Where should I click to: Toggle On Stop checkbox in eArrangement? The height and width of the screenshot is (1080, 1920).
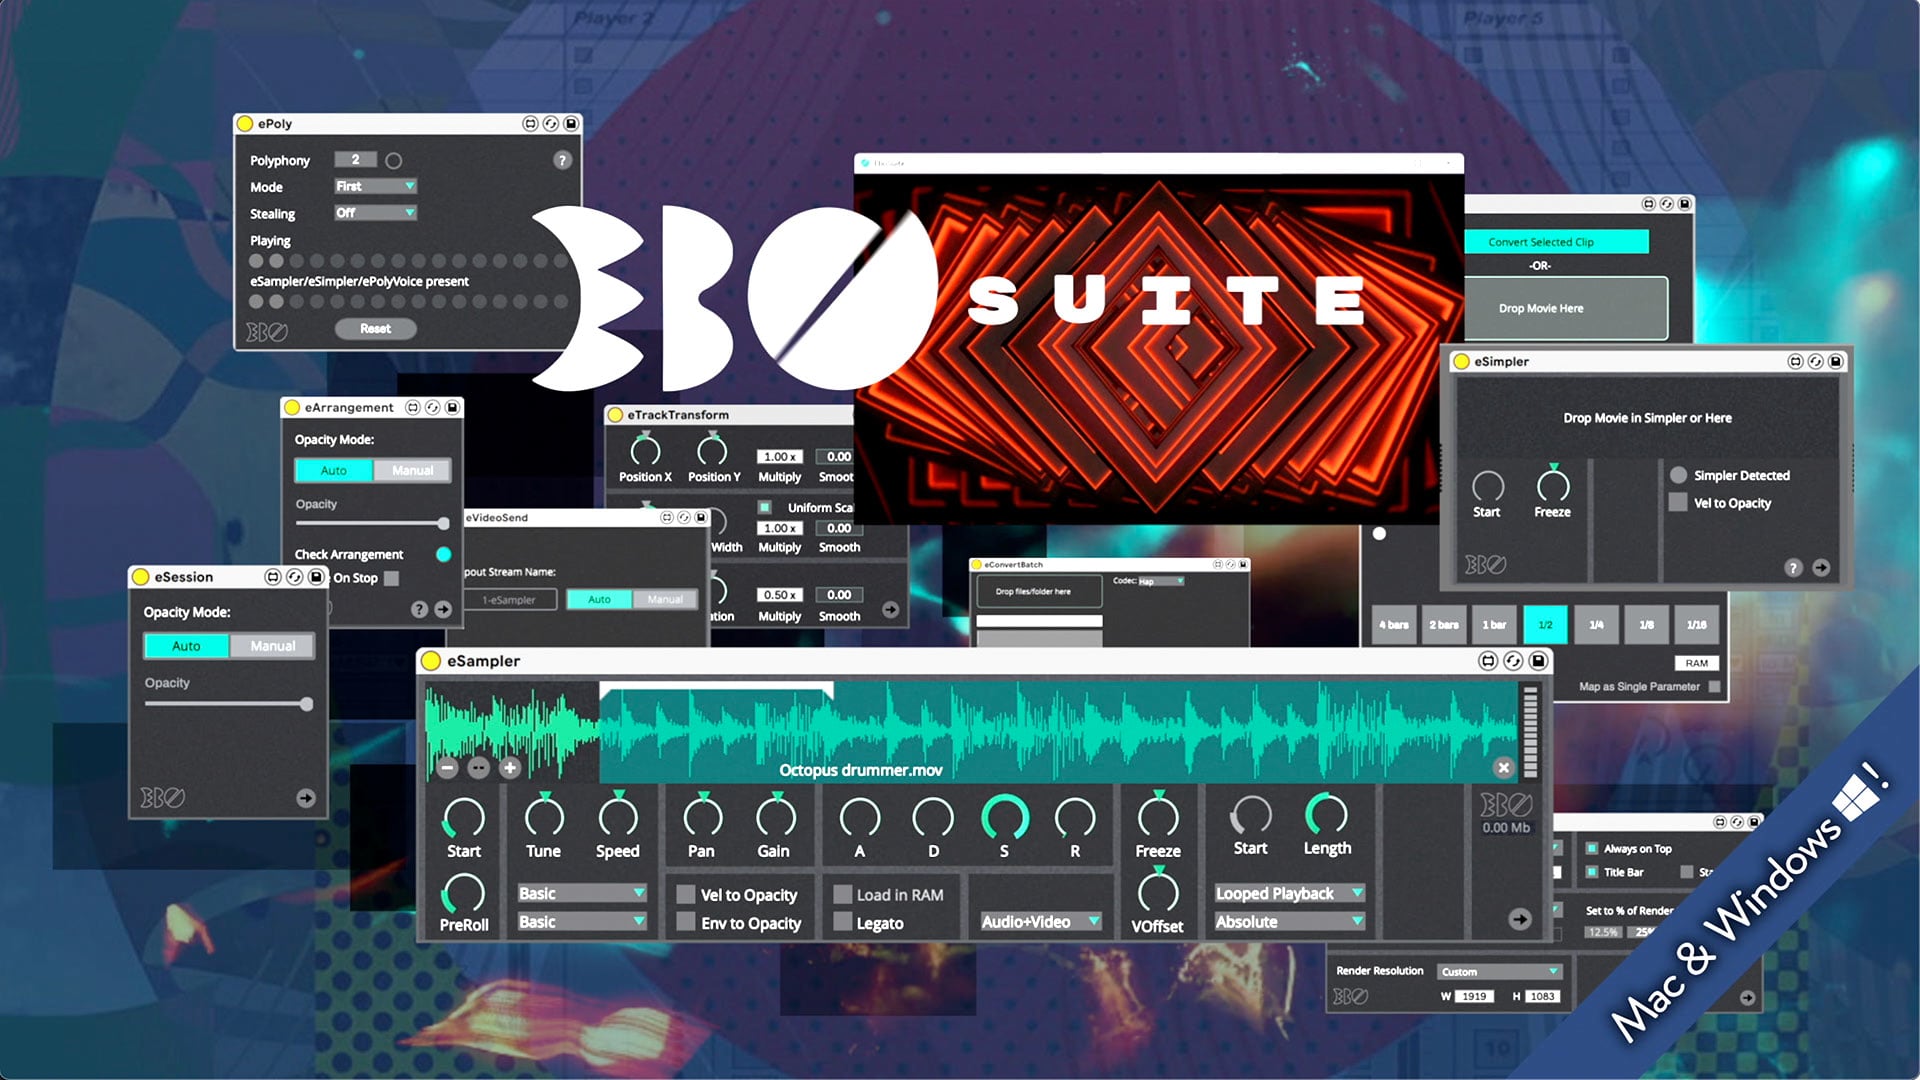tap(392, 578)
